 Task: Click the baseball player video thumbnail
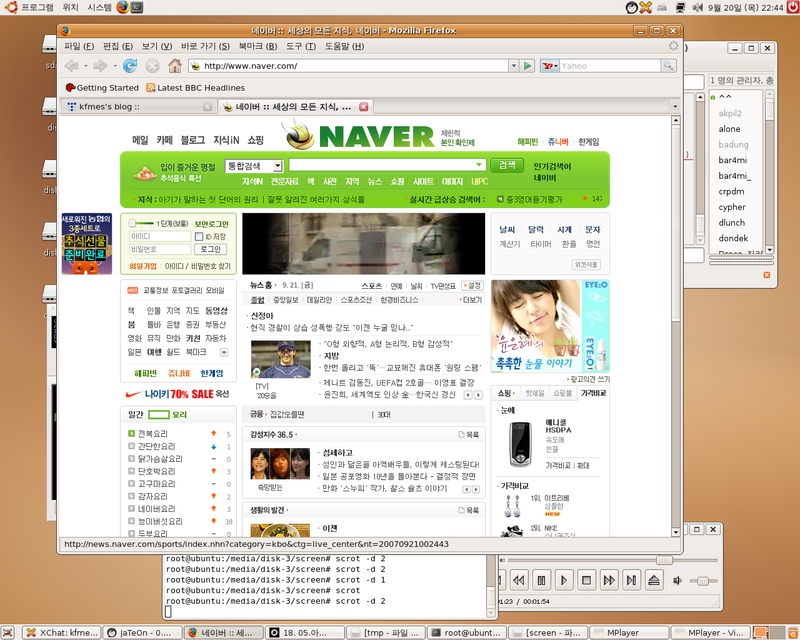coord(281,359)
